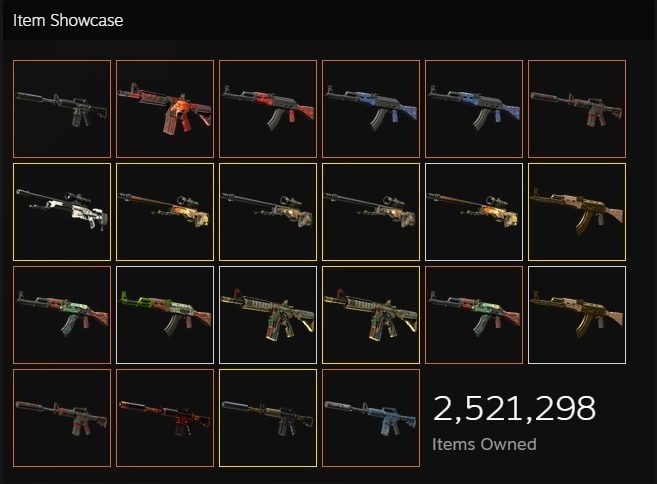
Task: Click the green-topped AK-47 with white border
Action: coord(165,315)
